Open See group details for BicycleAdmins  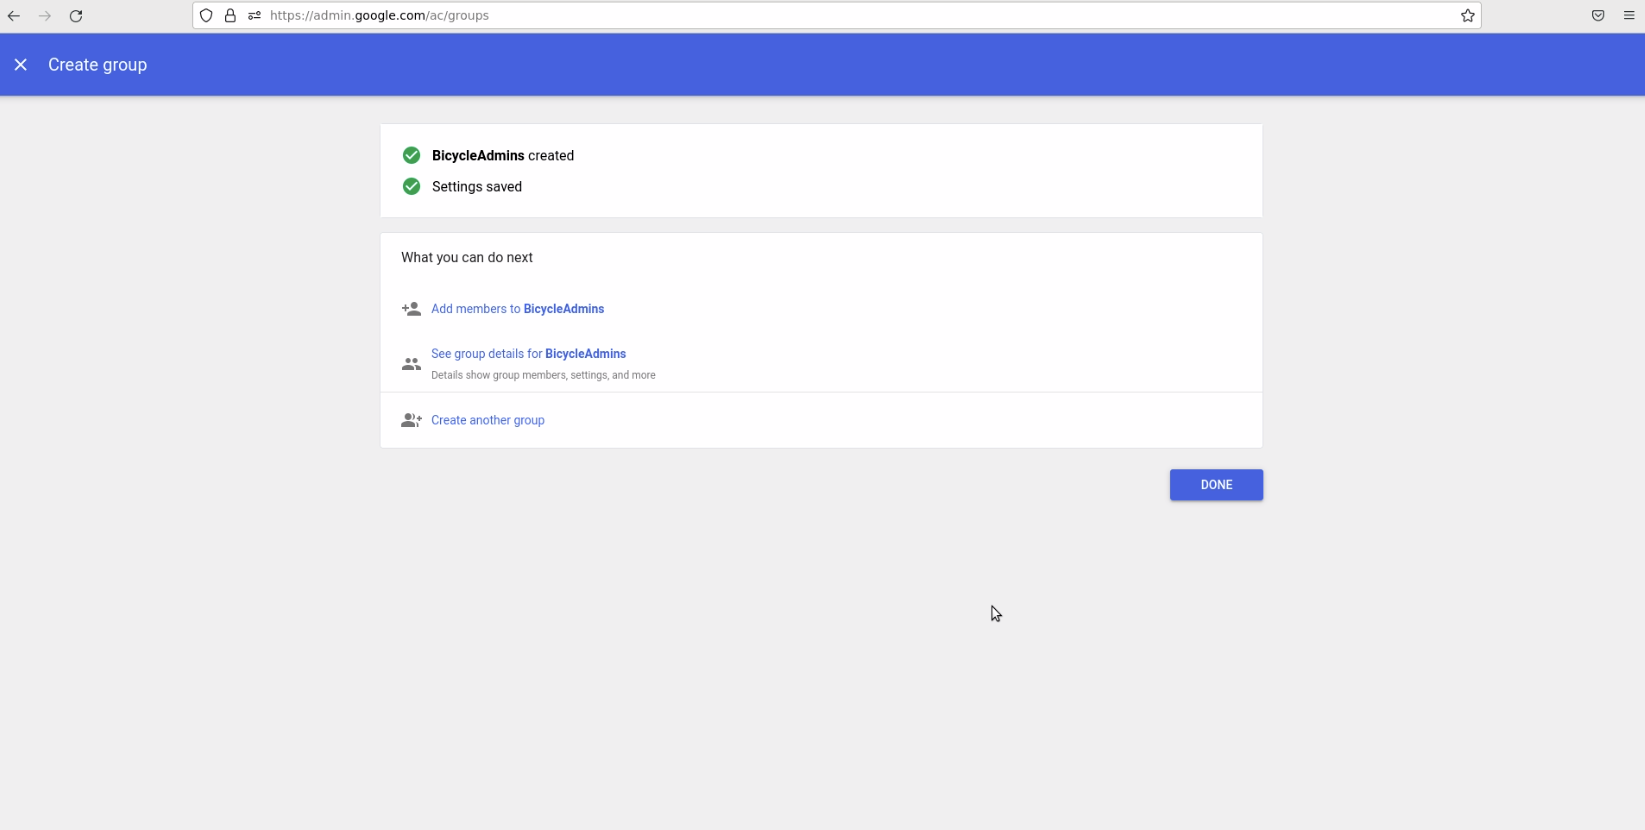[x=528, y=354]
